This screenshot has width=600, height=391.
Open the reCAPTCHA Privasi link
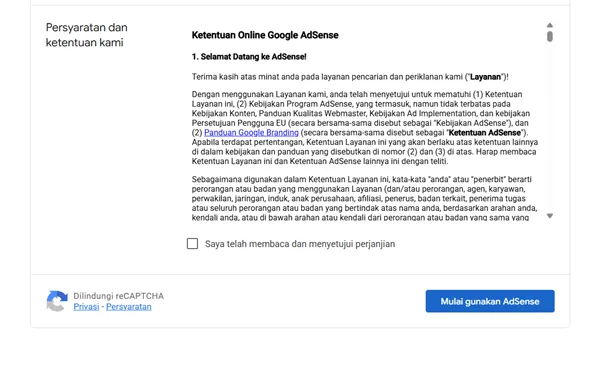tap(86, 307)
